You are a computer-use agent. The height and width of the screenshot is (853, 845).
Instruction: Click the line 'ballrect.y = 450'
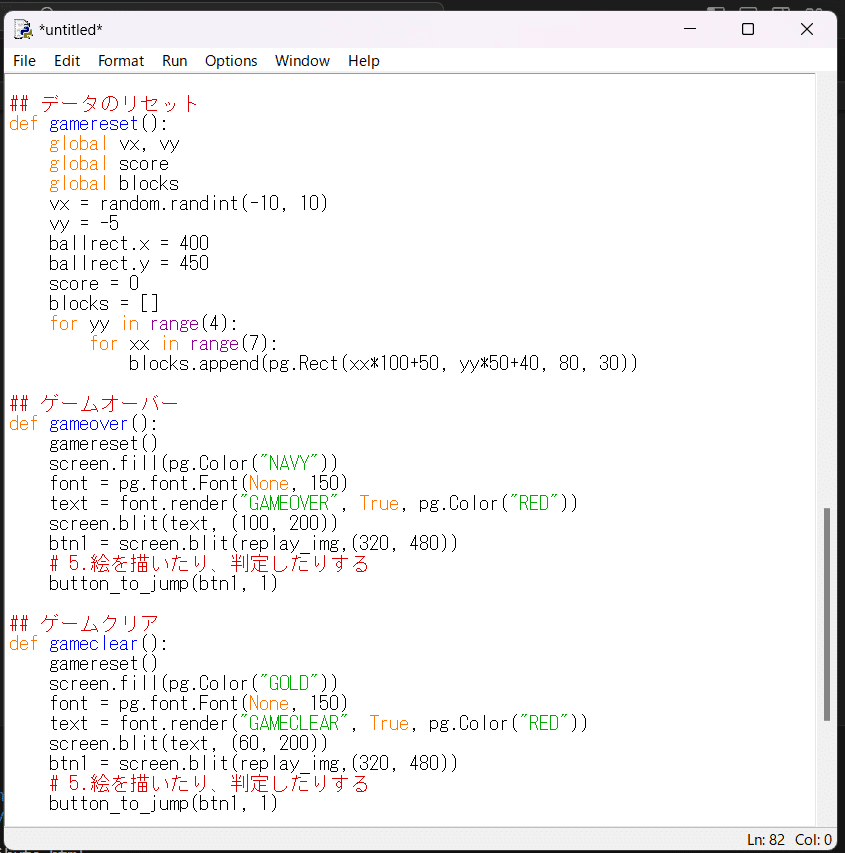pos(129,264)
